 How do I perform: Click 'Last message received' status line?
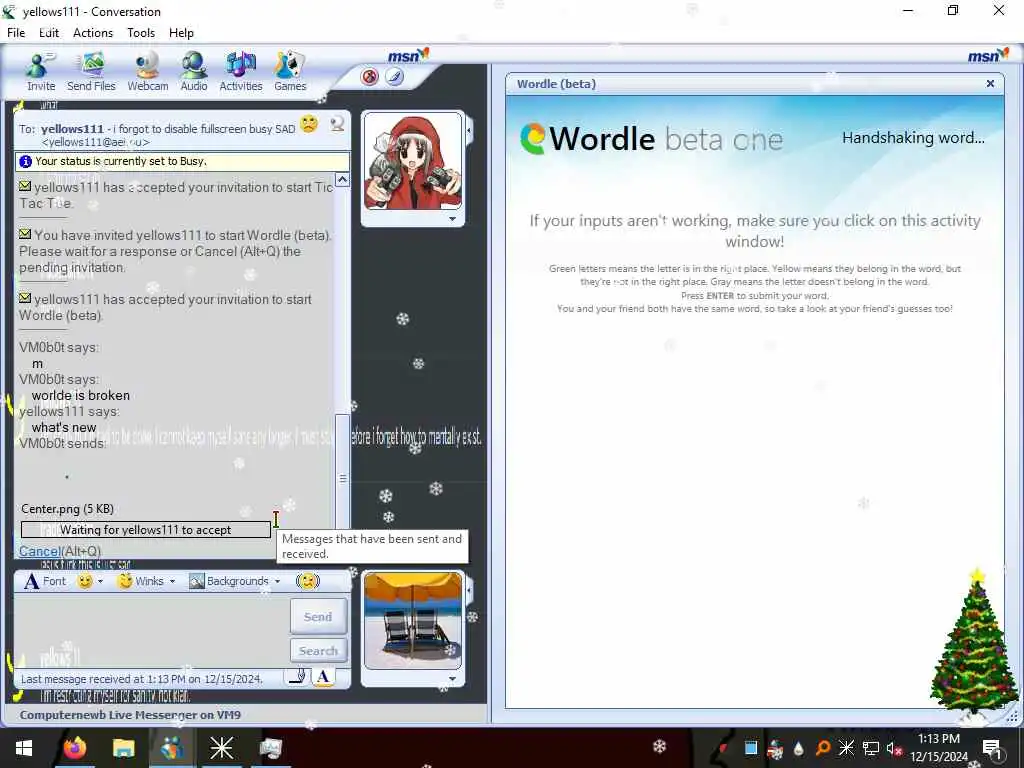pyautogui.click(x=142, y=679)
